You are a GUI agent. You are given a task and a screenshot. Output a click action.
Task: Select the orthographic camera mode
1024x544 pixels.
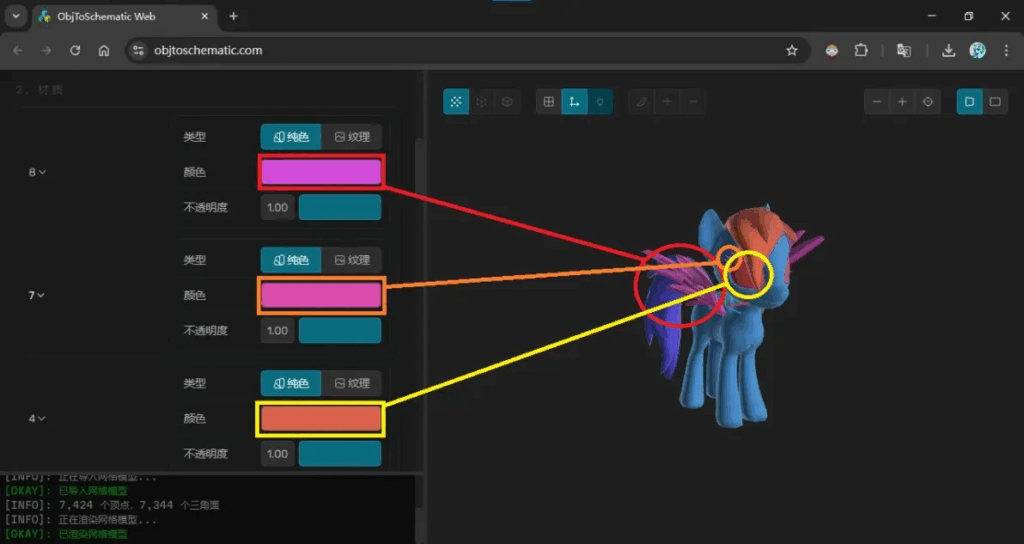(995, 102)
